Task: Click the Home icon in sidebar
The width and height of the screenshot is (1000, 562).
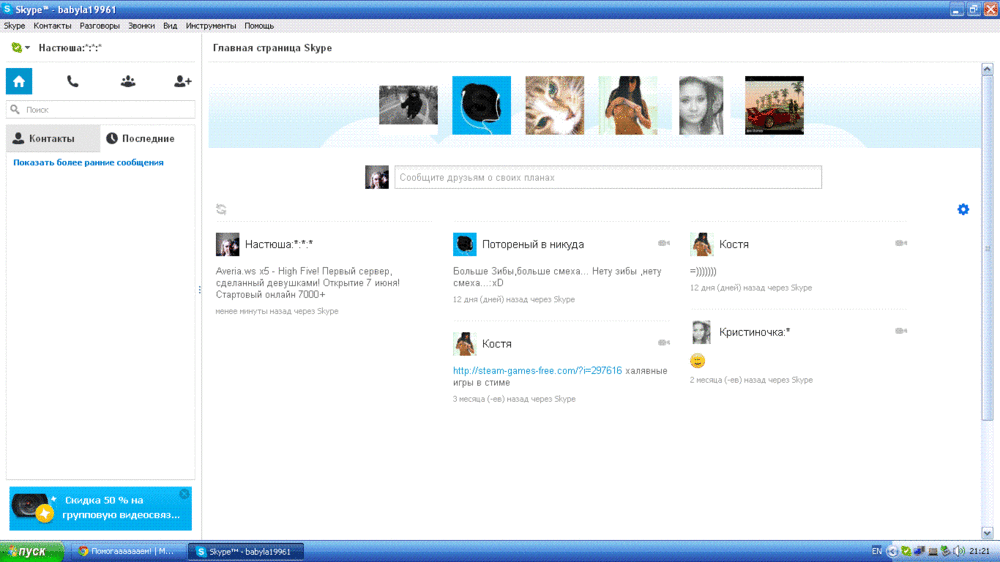Action: pyautogui.click(x=19, y=82)
